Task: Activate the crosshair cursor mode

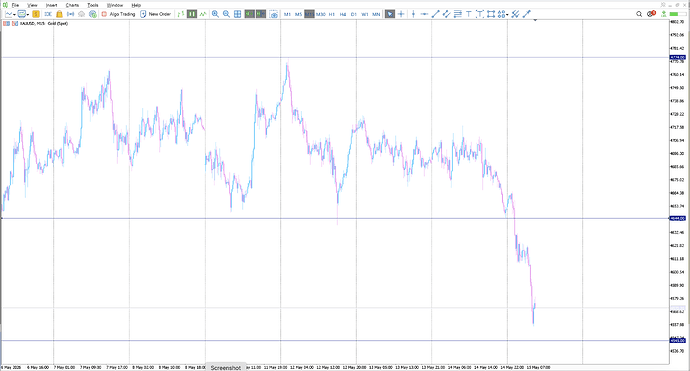Action: [401, 14]
